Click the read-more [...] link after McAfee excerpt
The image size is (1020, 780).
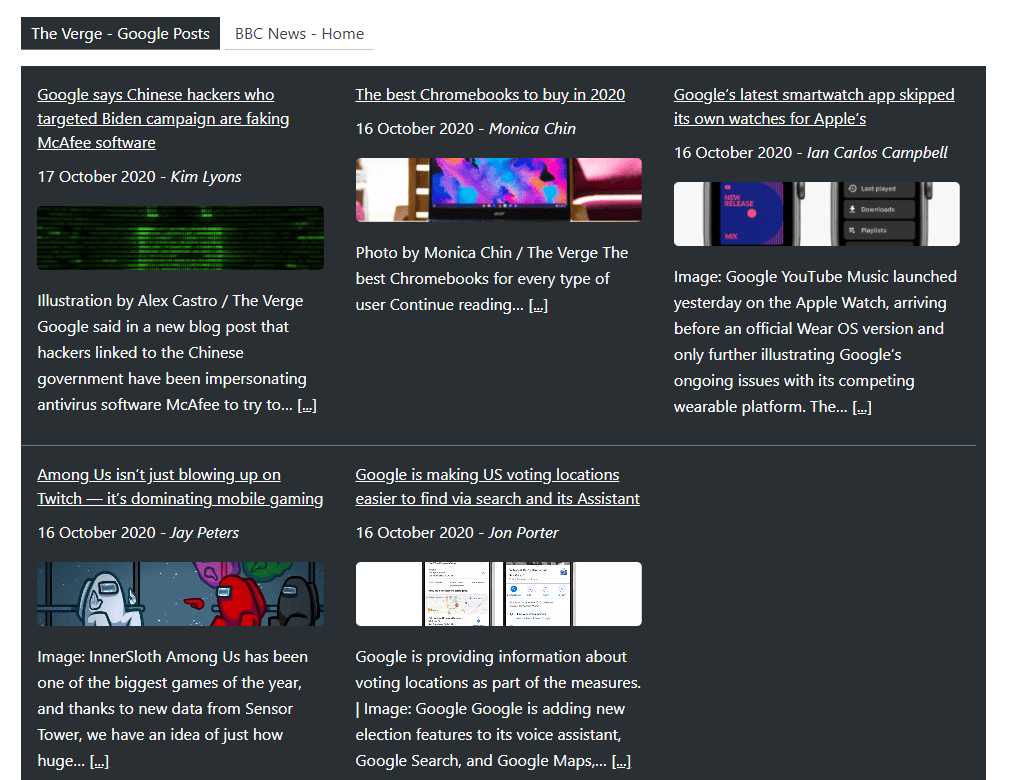pos(307,405)
